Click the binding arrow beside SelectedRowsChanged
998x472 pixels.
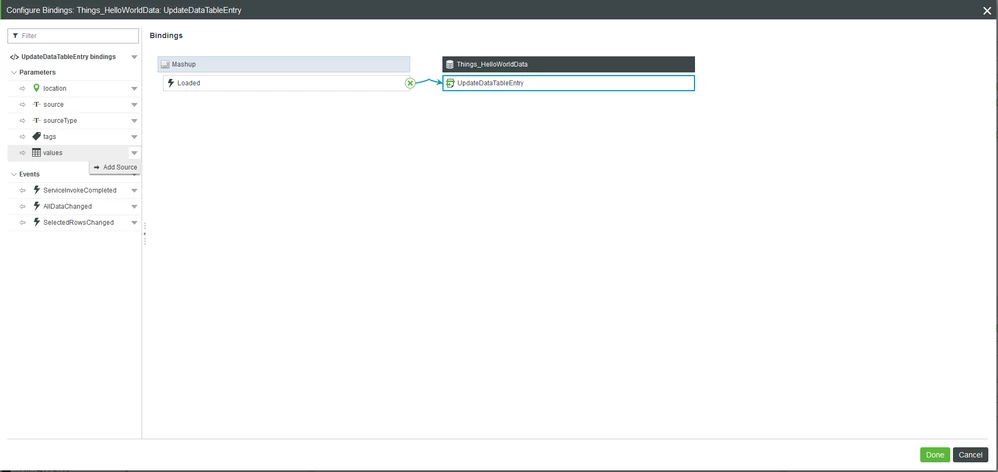click(x=22, y=223)
